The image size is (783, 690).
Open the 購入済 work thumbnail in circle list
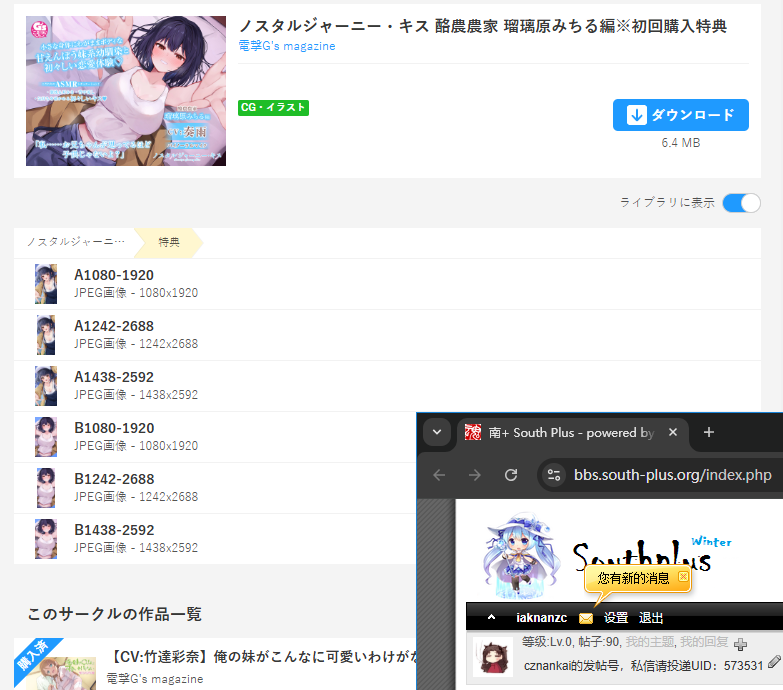[55, 664]
